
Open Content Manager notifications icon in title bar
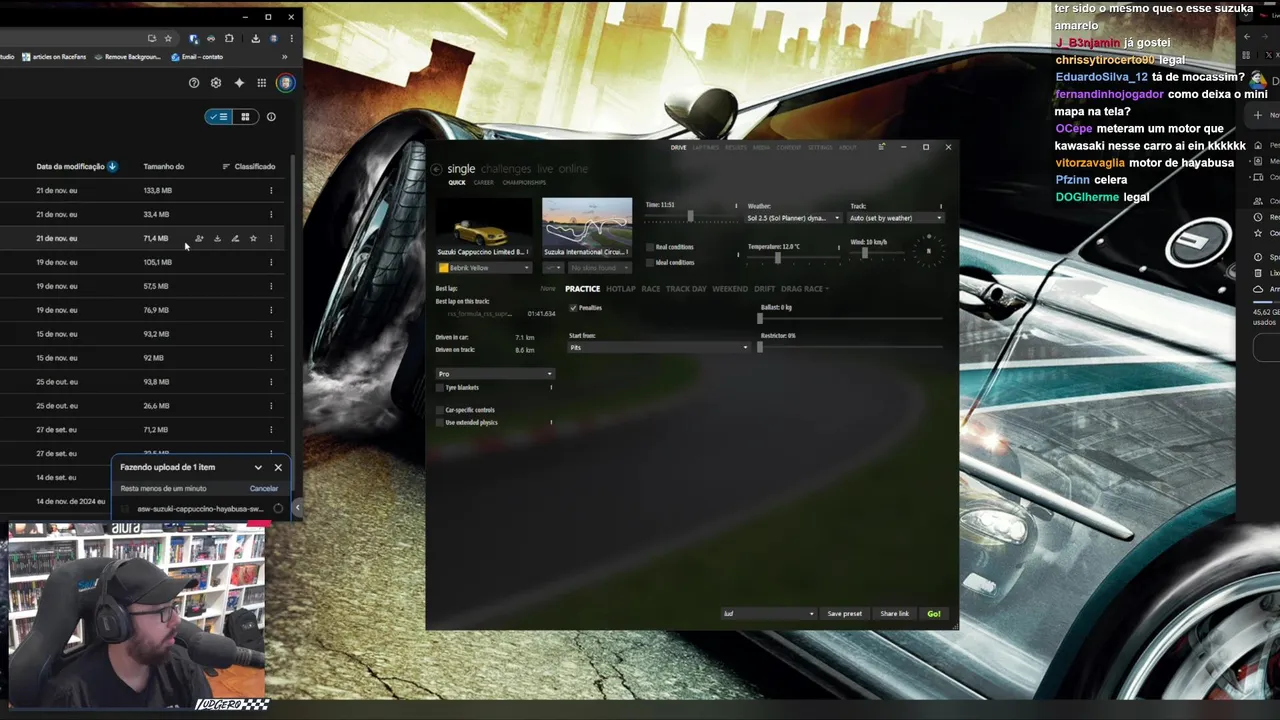tap(881, 147)
